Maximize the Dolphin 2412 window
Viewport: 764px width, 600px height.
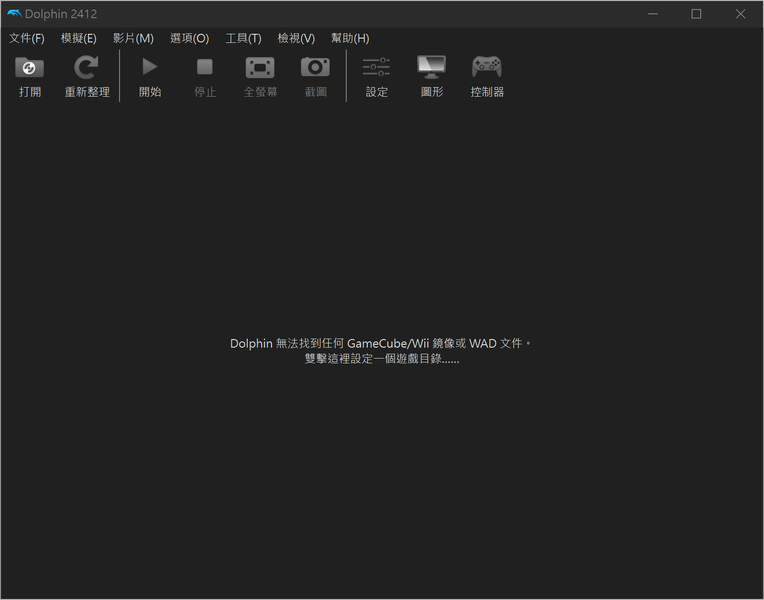click(696, 14)
